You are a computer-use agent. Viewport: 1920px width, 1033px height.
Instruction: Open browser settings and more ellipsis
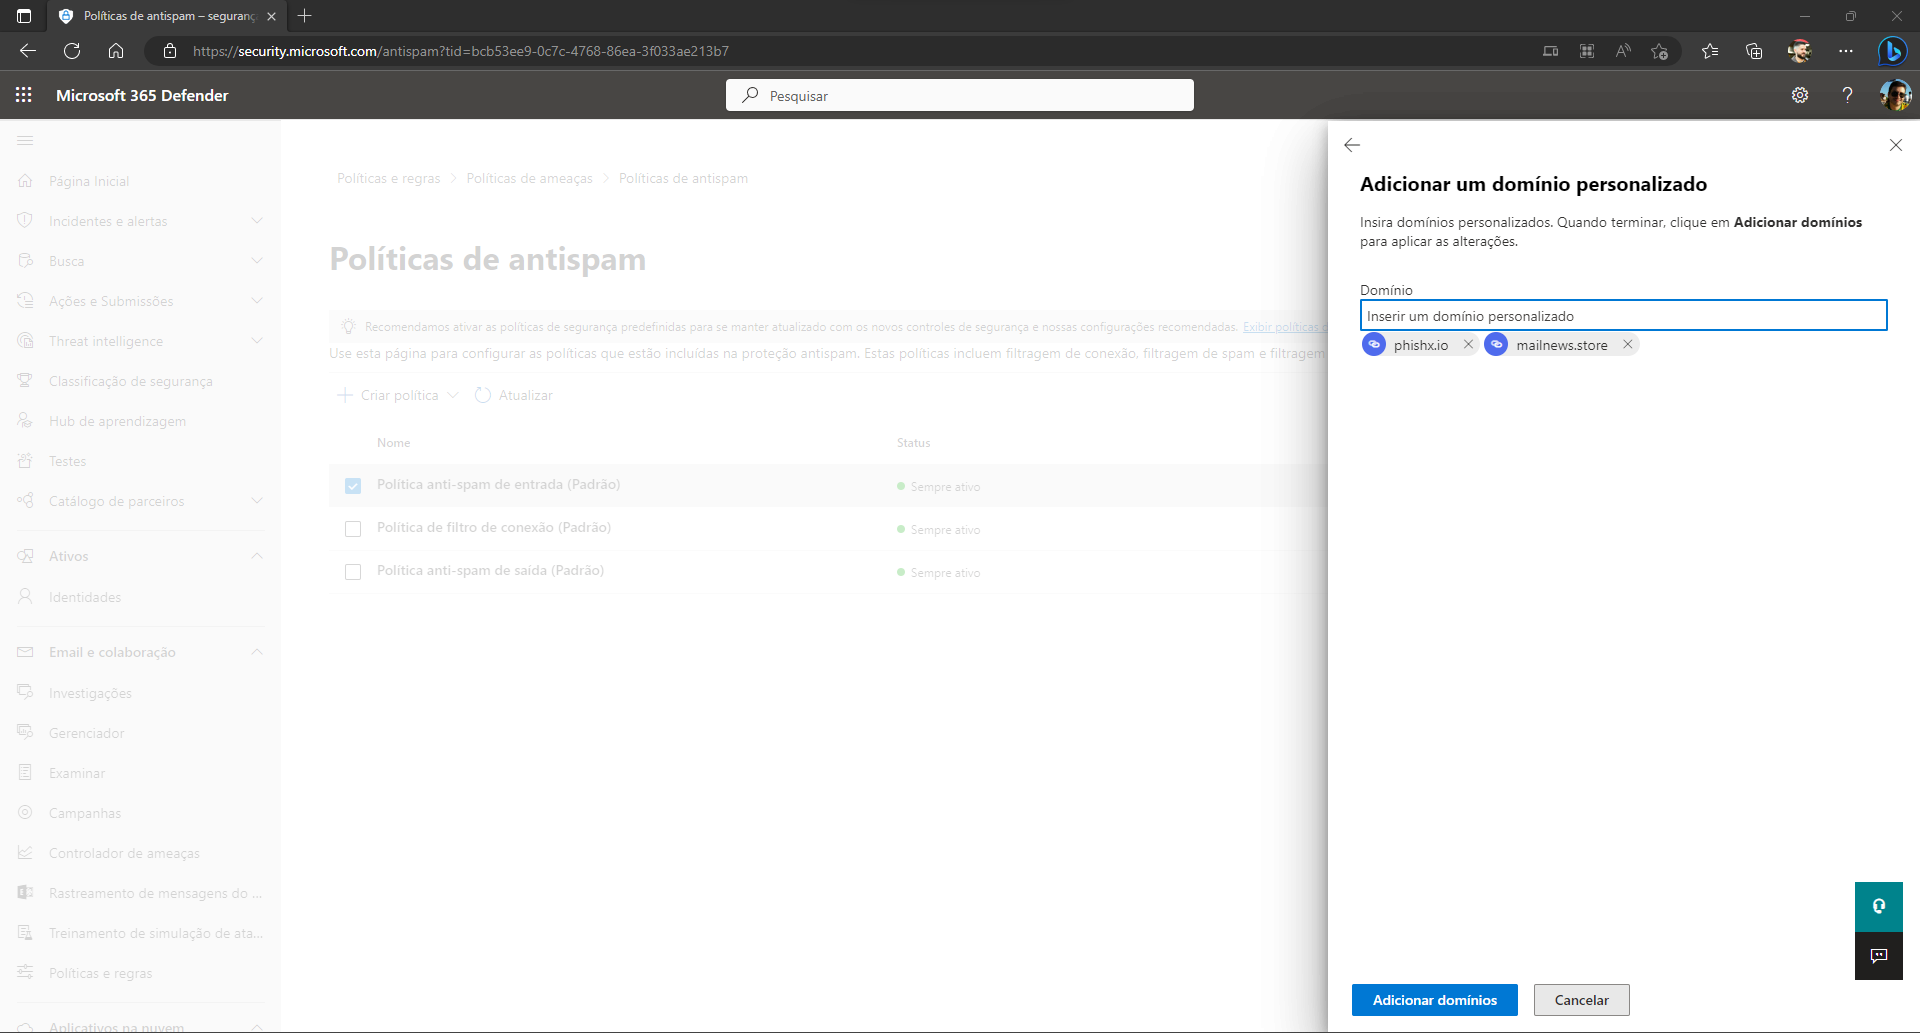1846,51
